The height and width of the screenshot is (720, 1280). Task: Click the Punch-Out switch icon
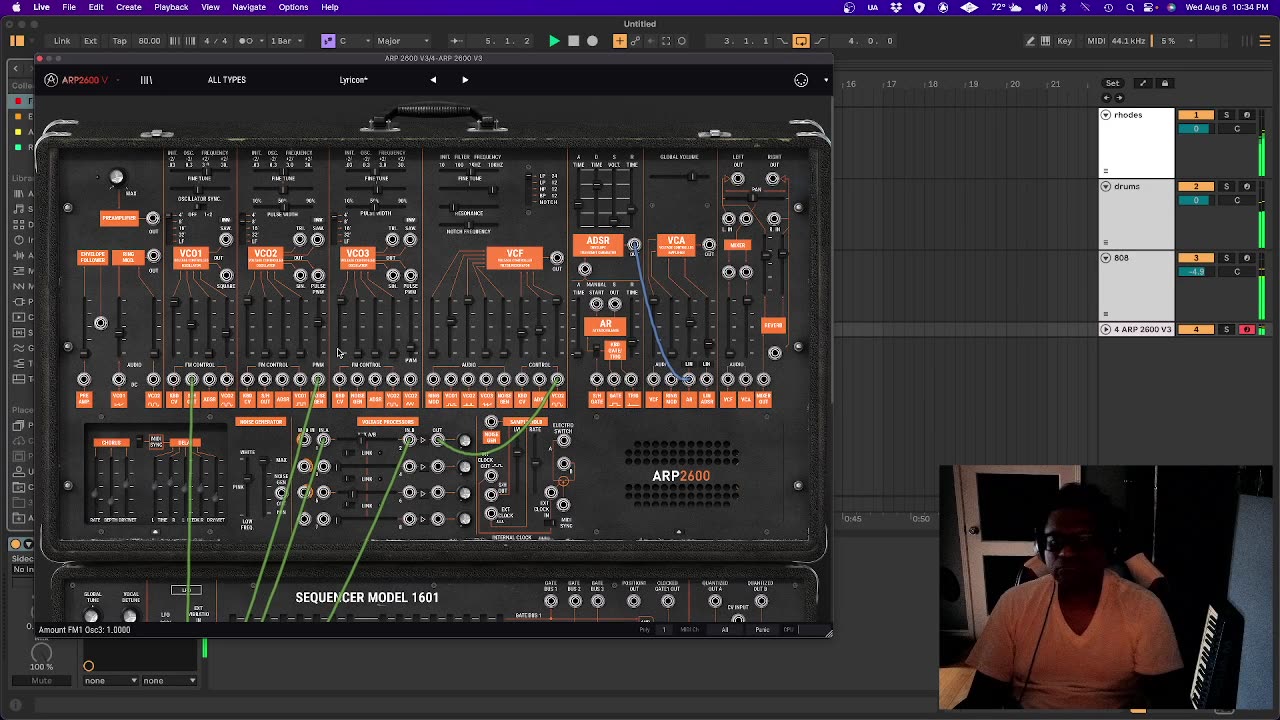click(x=818, y=41)
